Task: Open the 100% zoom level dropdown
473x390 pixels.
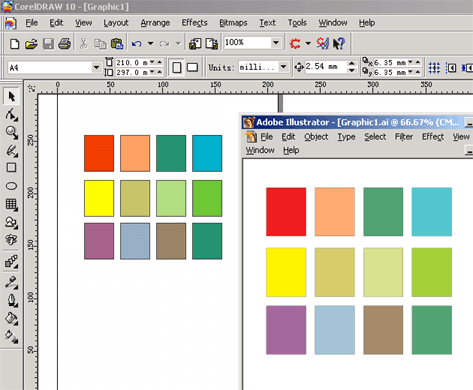Action: [x=276, y=43]
